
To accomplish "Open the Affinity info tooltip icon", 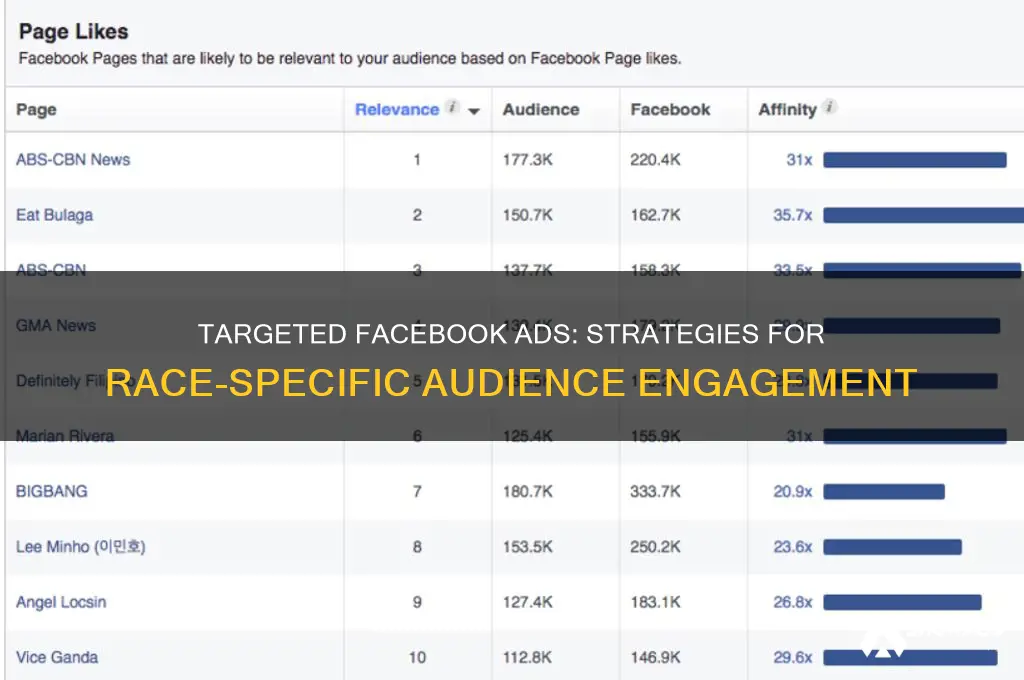I will pyautogui.click(x=829, y=107).
